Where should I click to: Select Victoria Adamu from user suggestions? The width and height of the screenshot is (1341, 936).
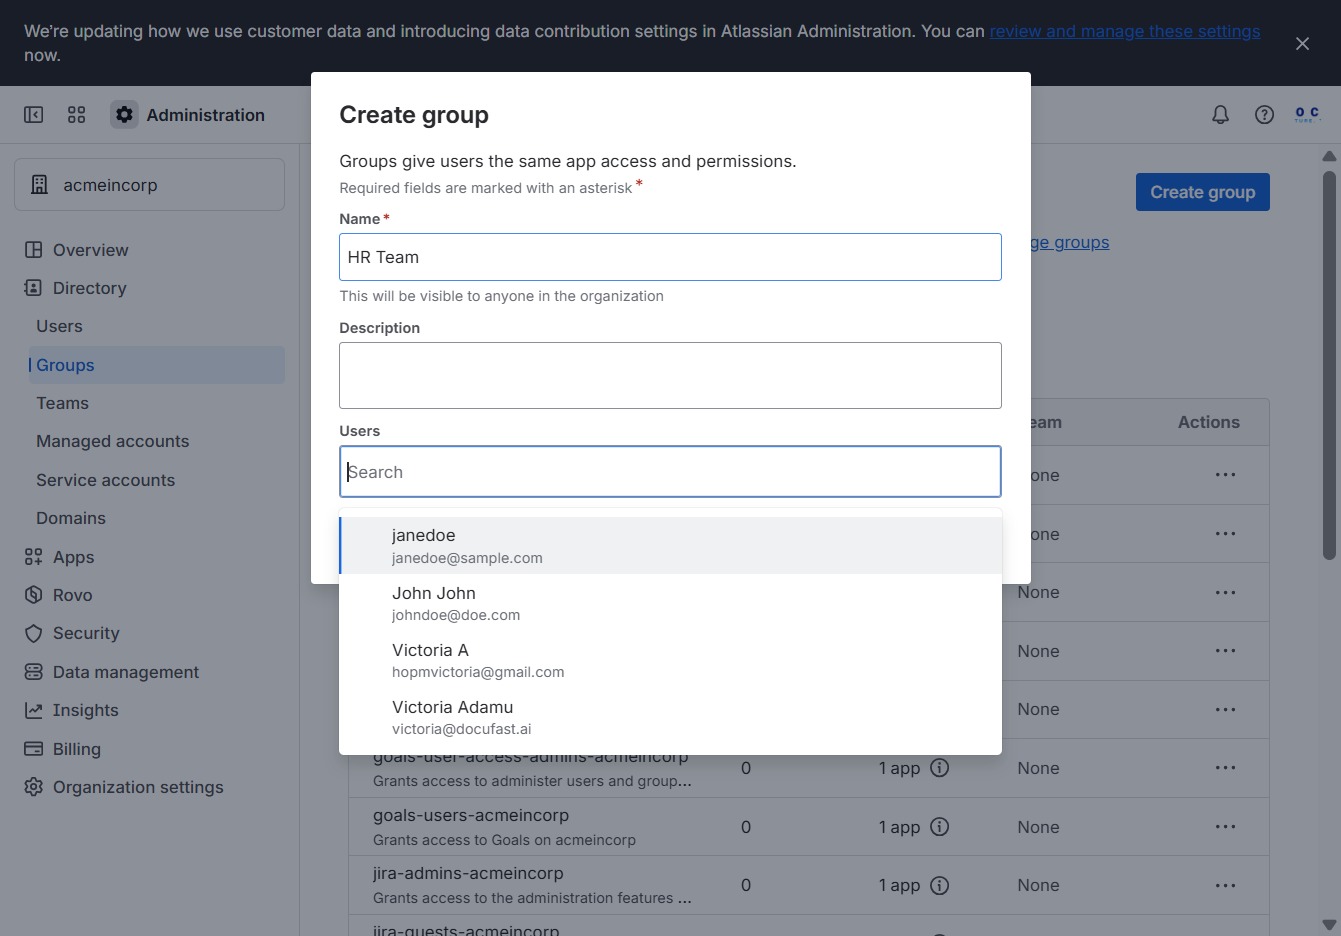coord(671,717)
